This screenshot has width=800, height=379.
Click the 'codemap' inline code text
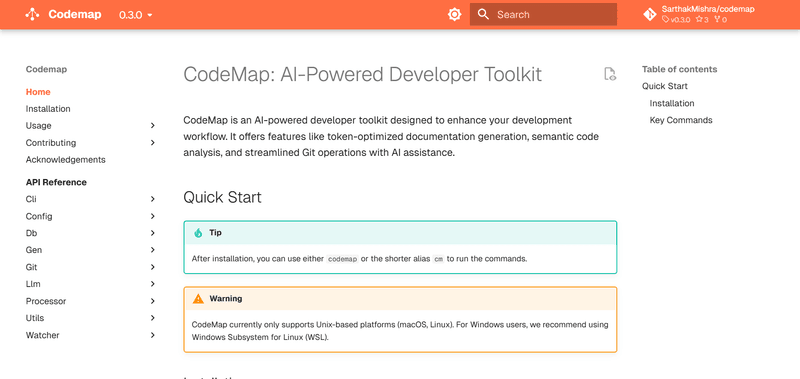click(342, 259)
